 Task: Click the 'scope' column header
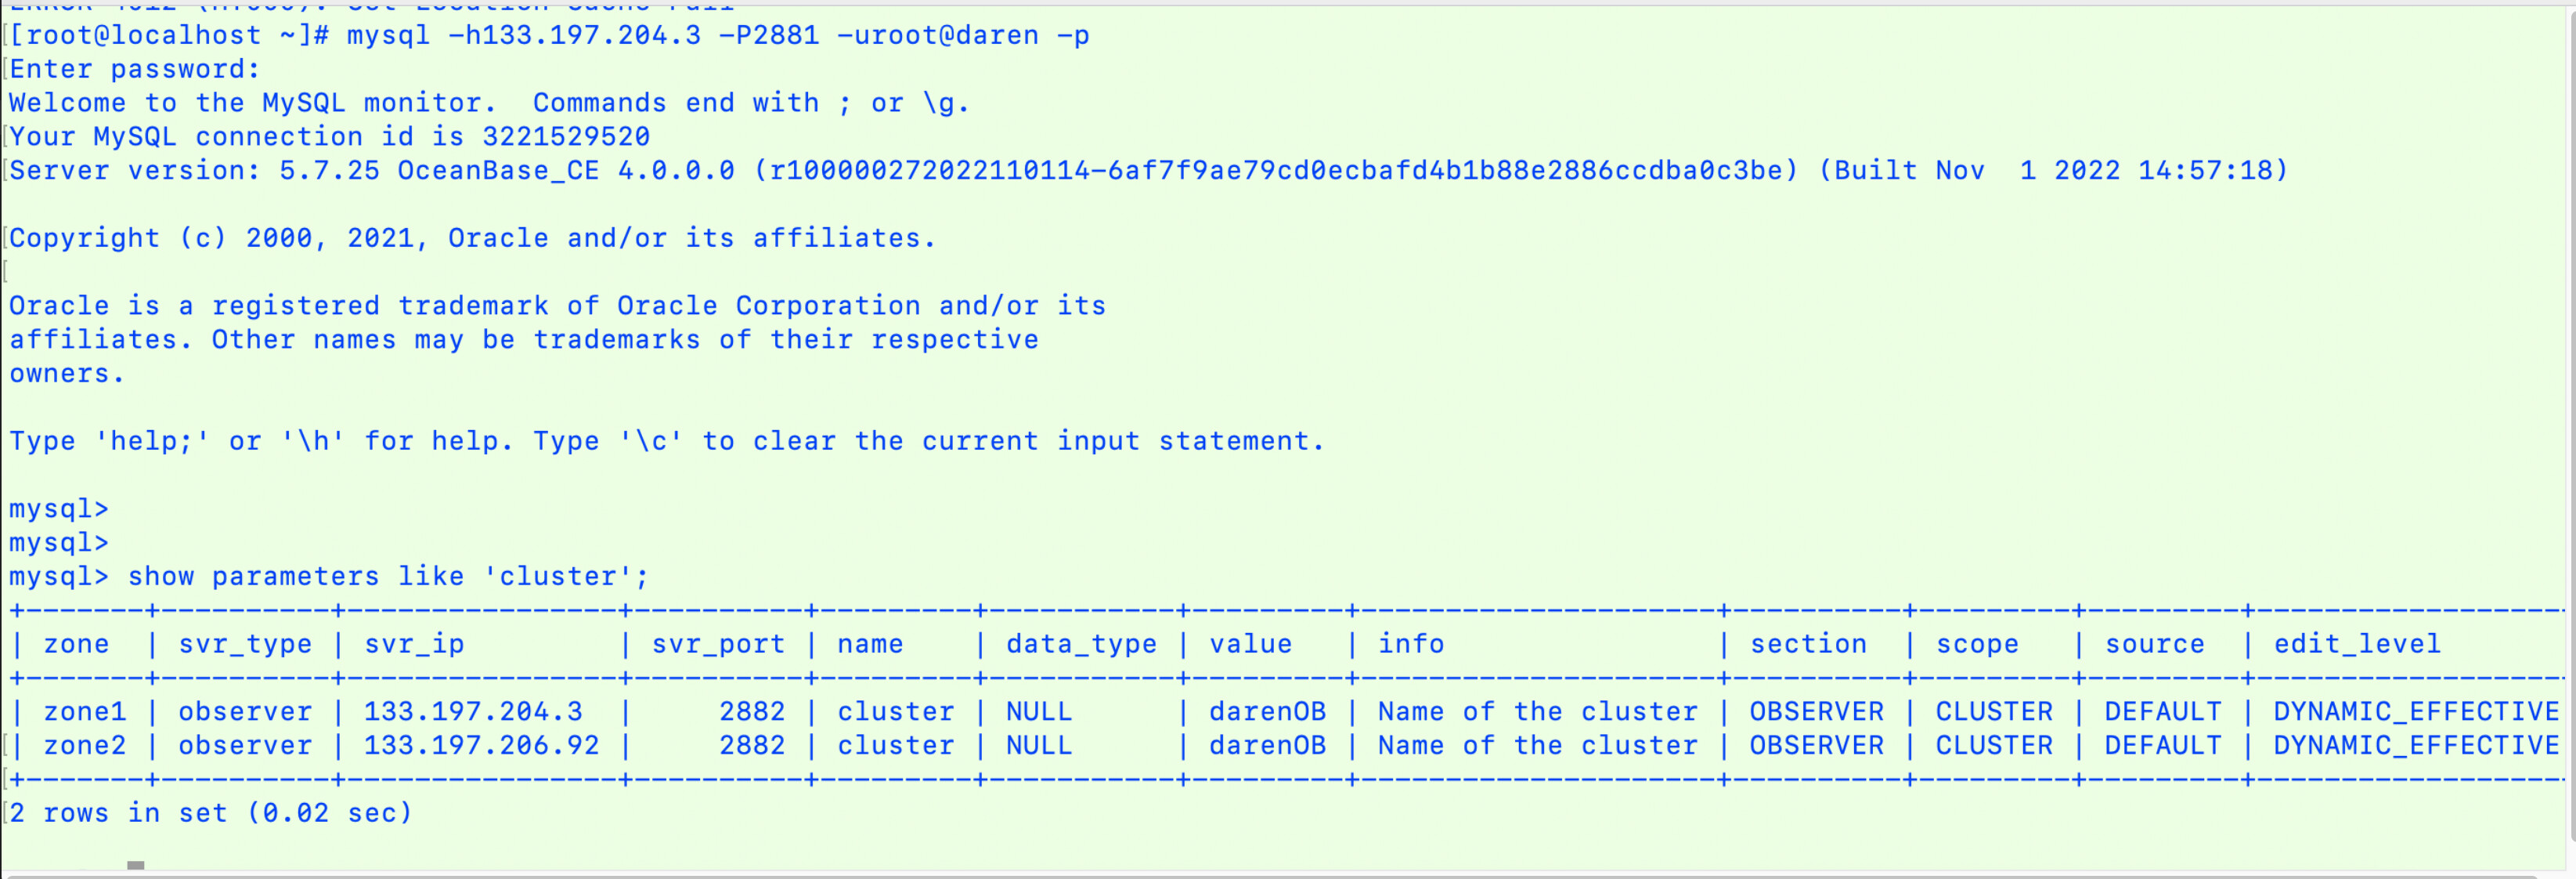point(1977,644)
